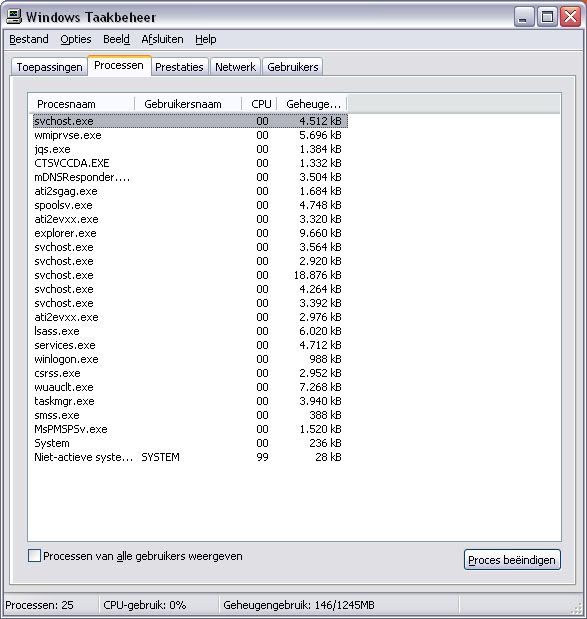
Task: Open the Afsluiten menu
Action: [x=162, y=39]
